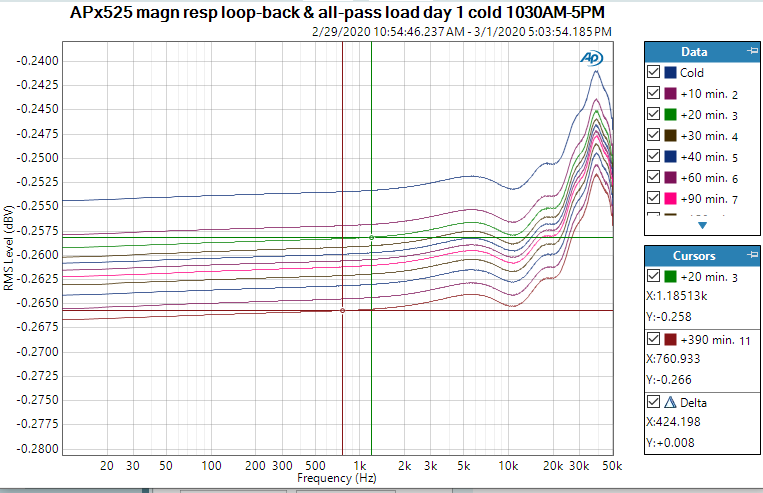
Task: Pin the Data legend panel
Action: tap(752, 51)
